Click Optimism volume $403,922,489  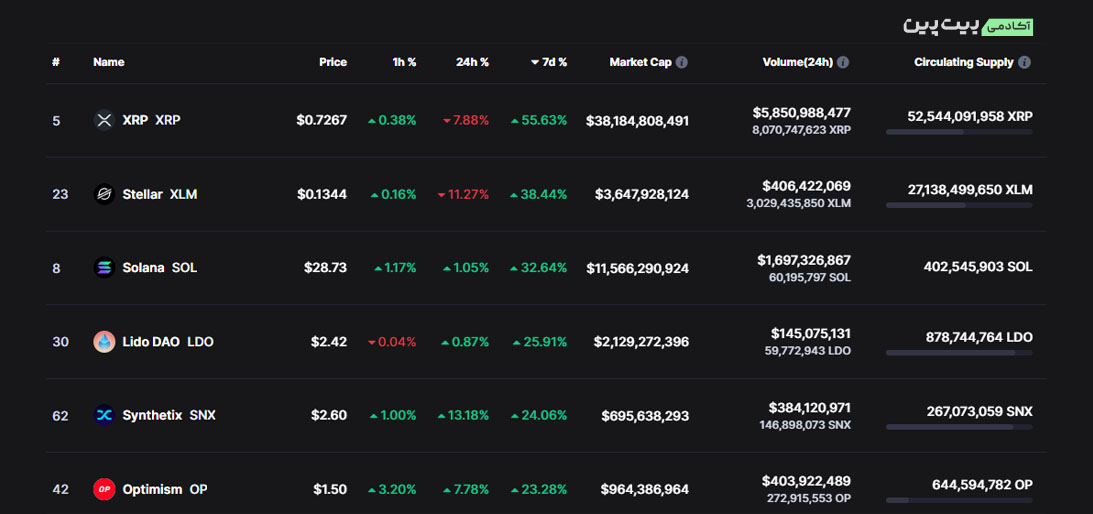(807, 481)
